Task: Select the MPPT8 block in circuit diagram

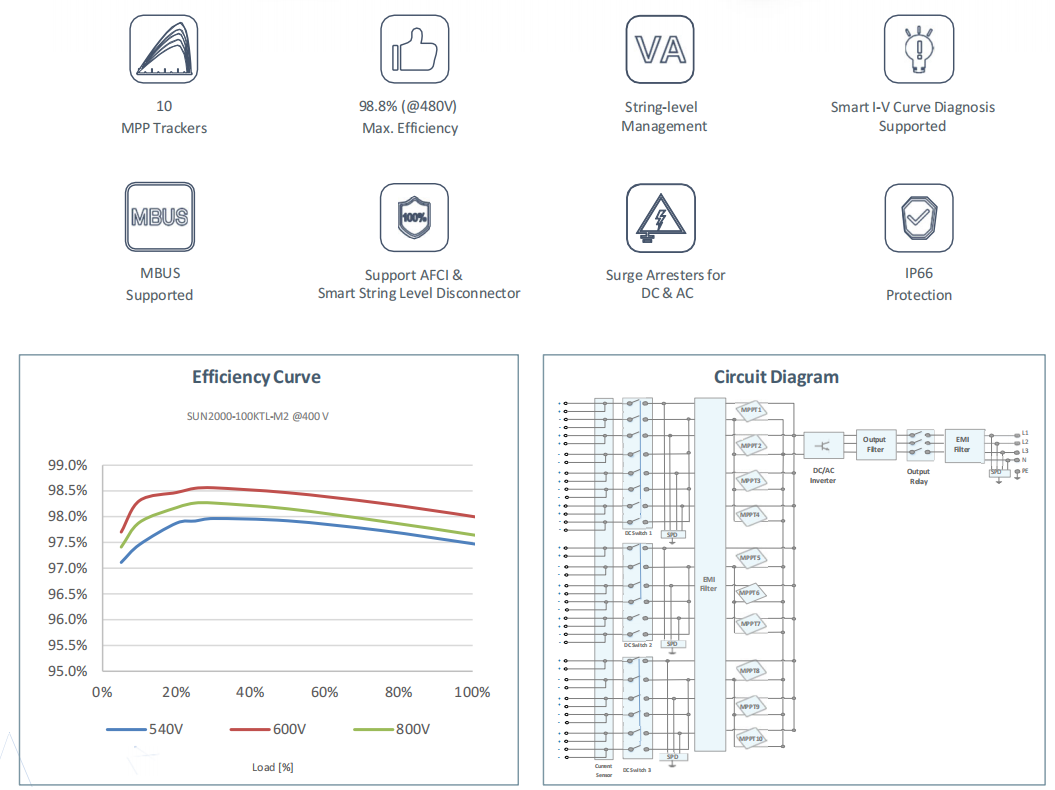Action: [x=750, y=671]
